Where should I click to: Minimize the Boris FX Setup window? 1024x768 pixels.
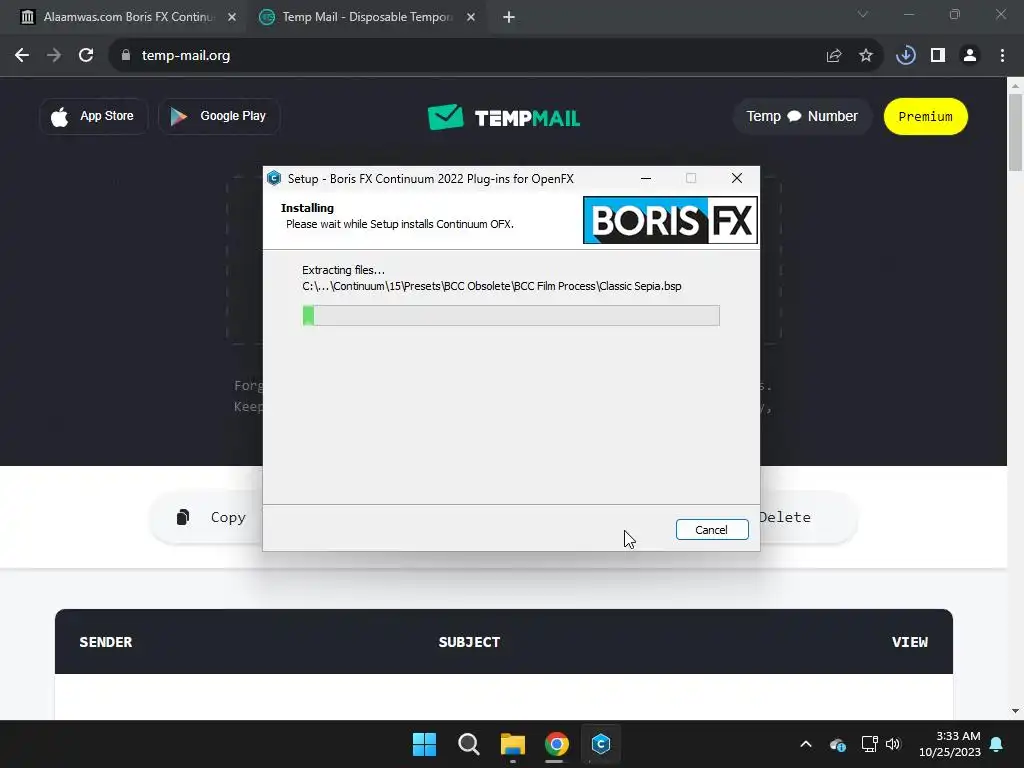(x=646, y=178)
